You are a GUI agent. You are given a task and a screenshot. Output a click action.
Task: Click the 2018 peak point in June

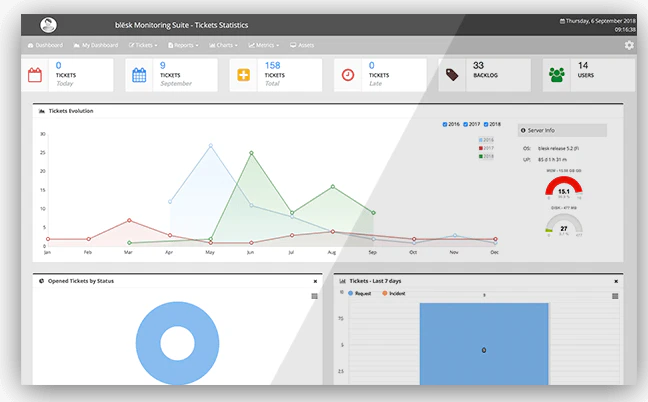251,153
